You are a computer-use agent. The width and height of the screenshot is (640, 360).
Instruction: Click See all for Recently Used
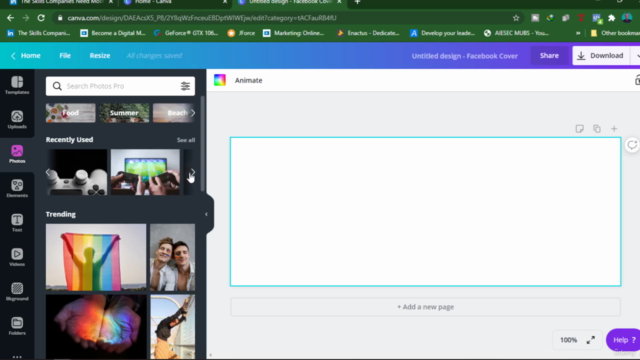pos(186,140)
